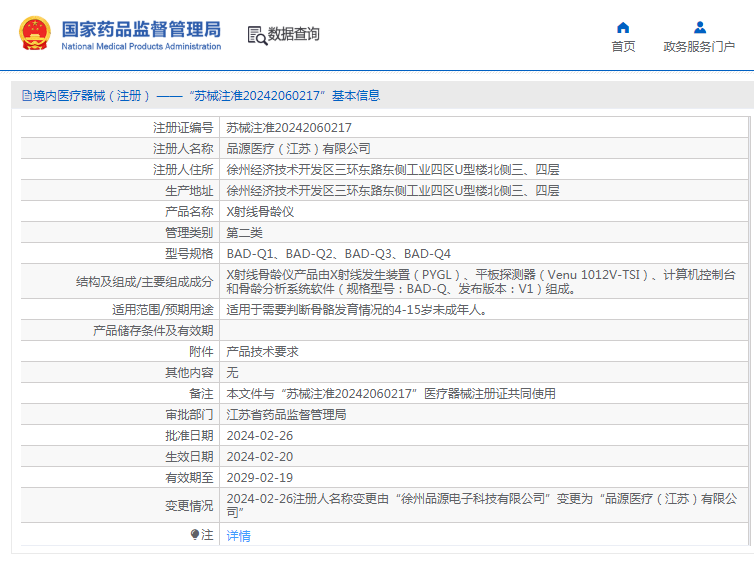The width and height of the screenshot is (754, 567).
Task: Click the national emblem logo
Action: click(35, 33)
